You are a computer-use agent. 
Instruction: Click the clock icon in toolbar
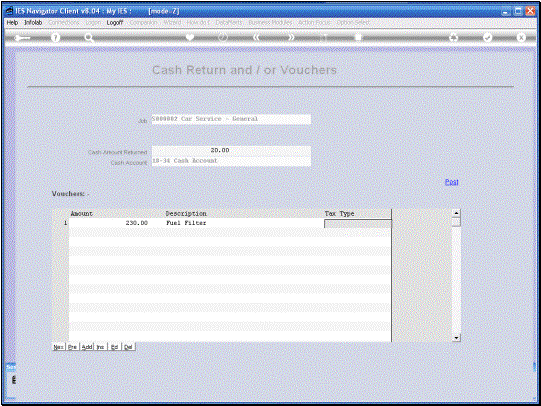coord(223,37)
